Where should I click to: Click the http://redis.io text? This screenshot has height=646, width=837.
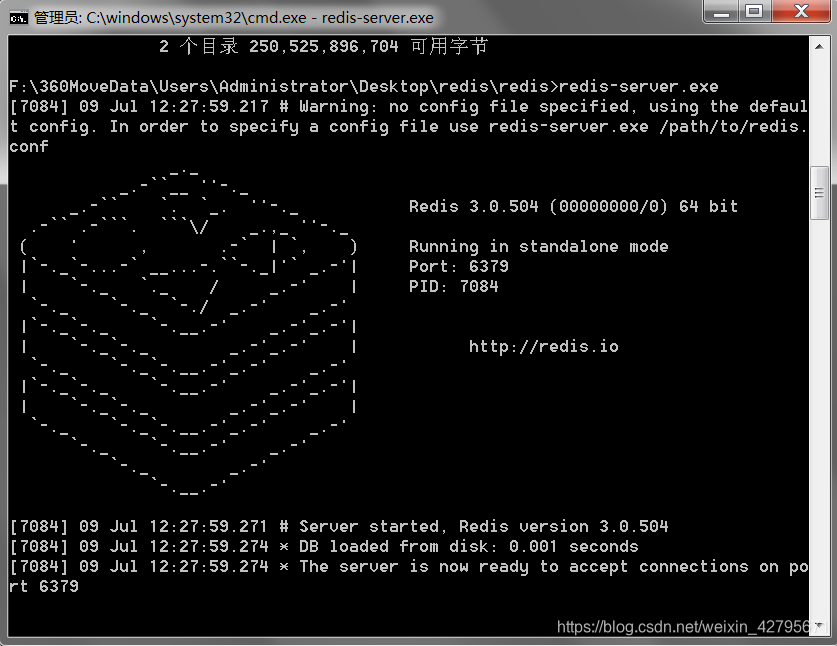tap(543, 346)
